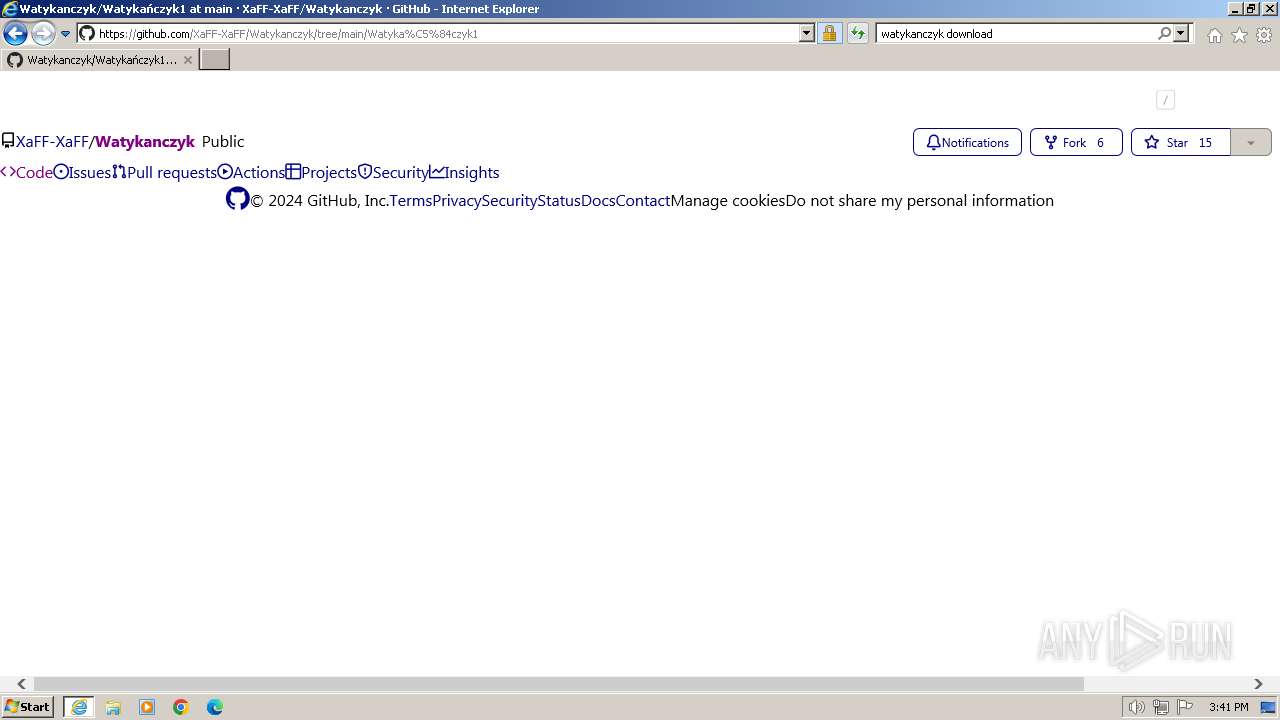The width and height of the screenshot is (1280, 720).
Task: Open a new blank browser tab
Action: (x=215, y=59)
